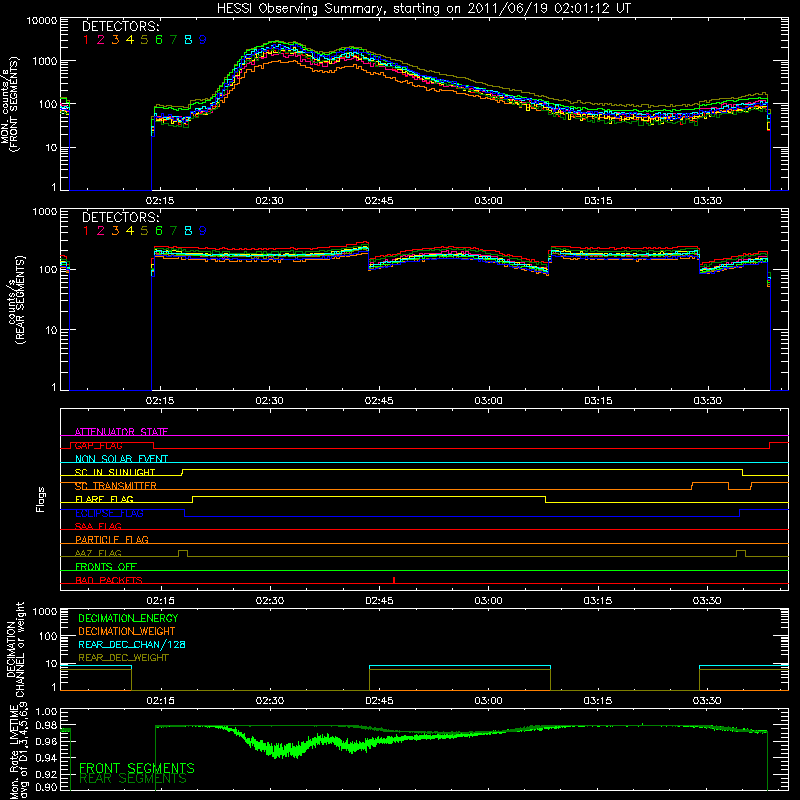Click the dark green REAR SEGMENTS livetime label
Viewport: 800px width, 800px height.
pos(133,779)
